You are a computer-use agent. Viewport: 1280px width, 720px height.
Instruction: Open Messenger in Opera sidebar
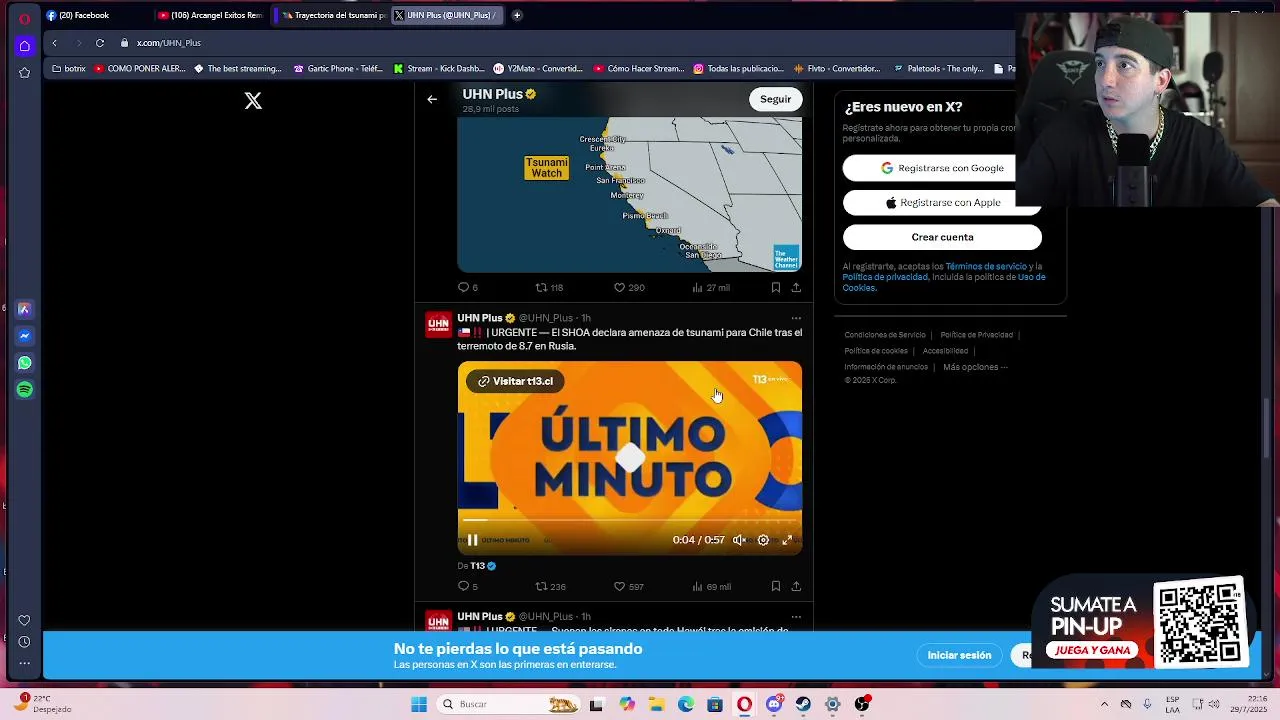pos(25,336)
